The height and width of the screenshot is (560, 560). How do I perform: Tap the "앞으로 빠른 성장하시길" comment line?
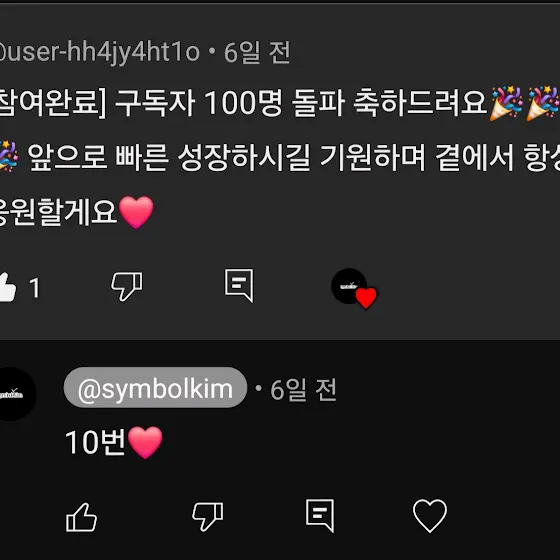(169, 158)
